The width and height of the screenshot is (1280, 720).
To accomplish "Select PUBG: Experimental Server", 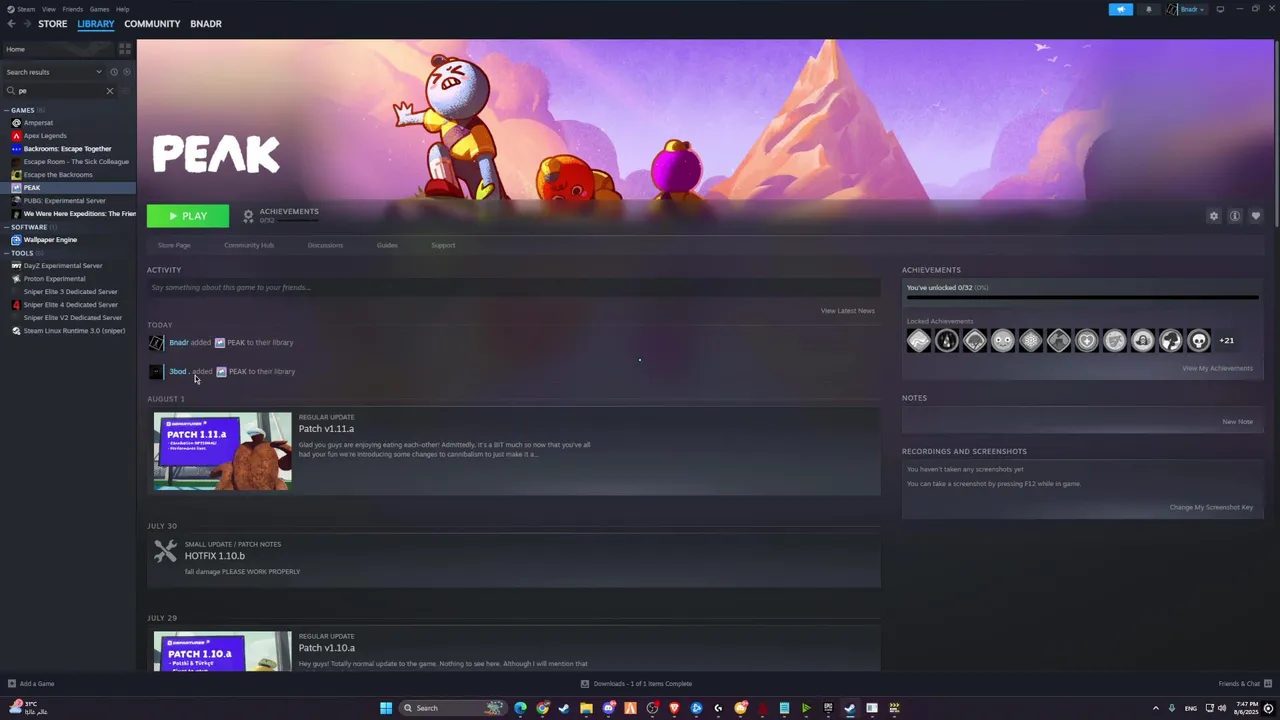I will [x=64, y=201].
